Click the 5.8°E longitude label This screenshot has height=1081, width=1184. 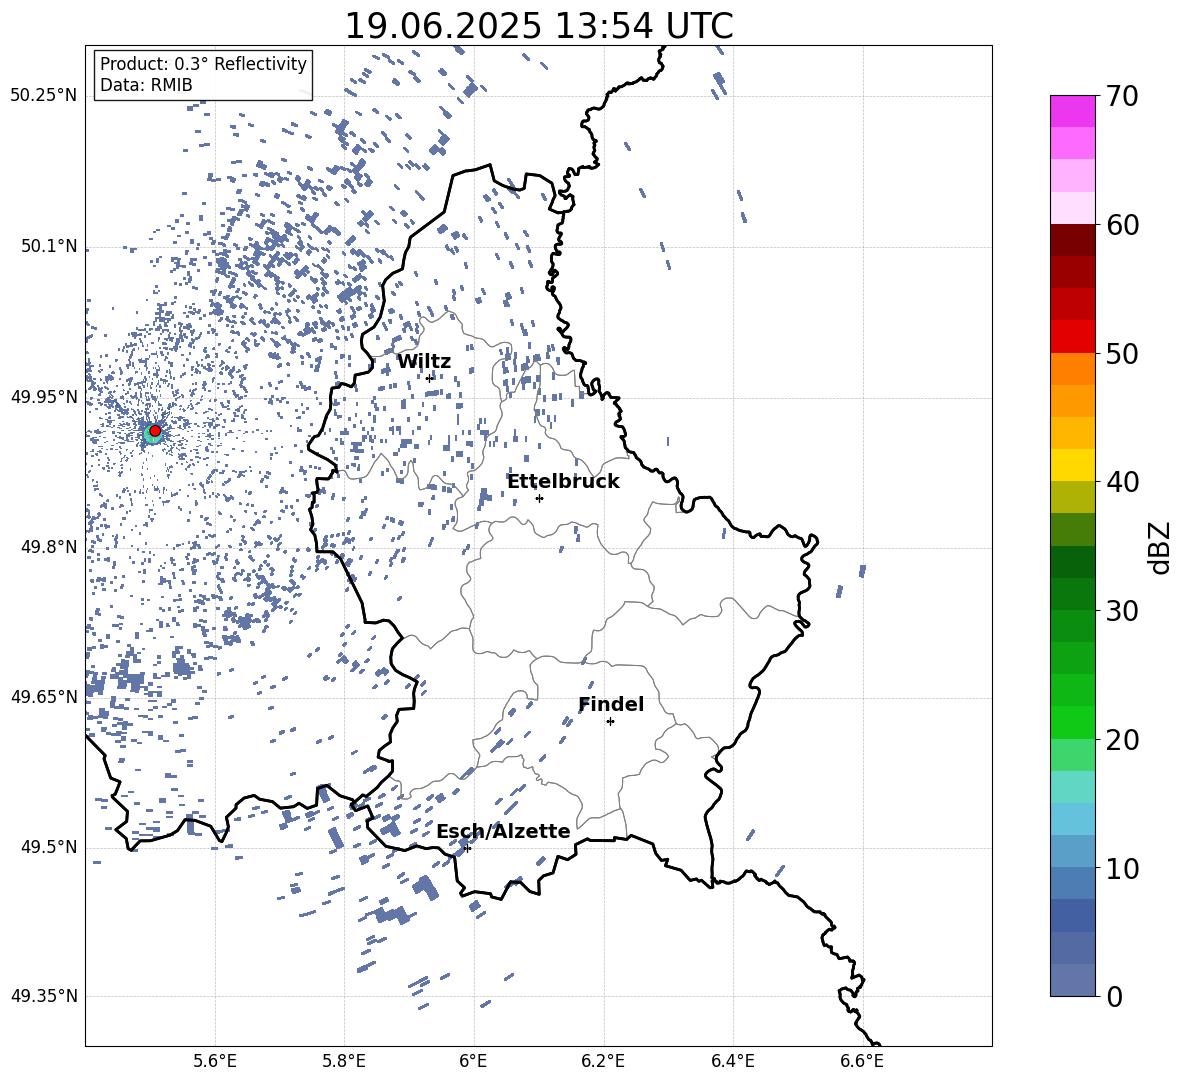[x=344, y=1061]
